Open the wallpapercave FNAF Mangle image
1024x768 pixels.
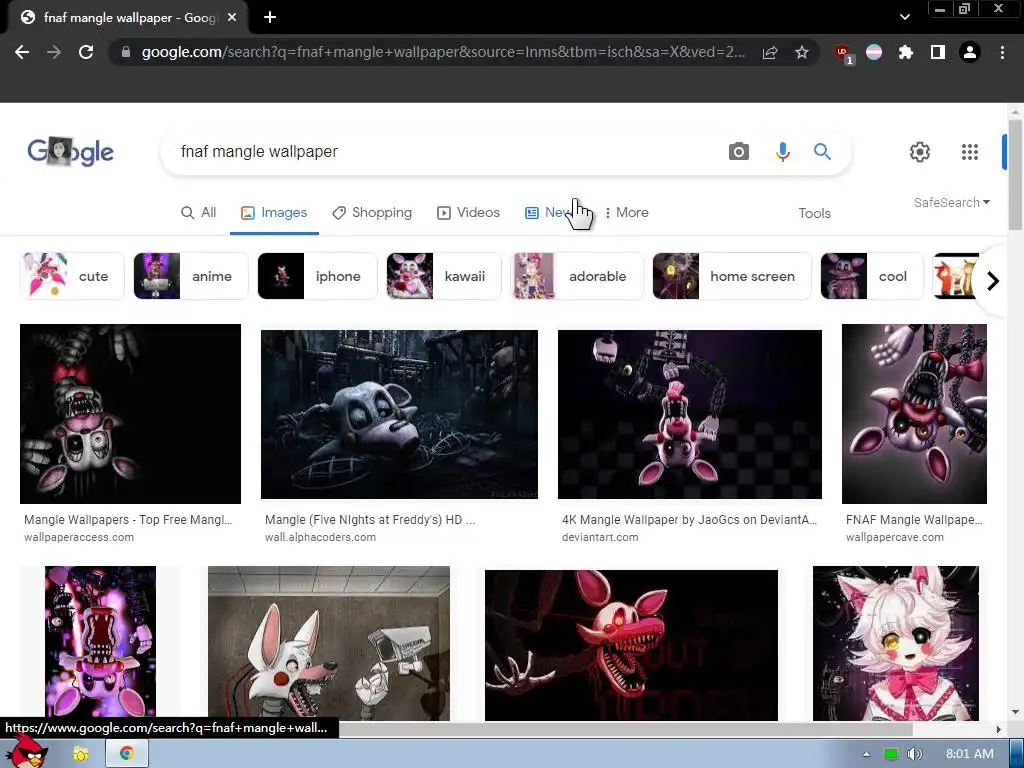coord(914,414)
